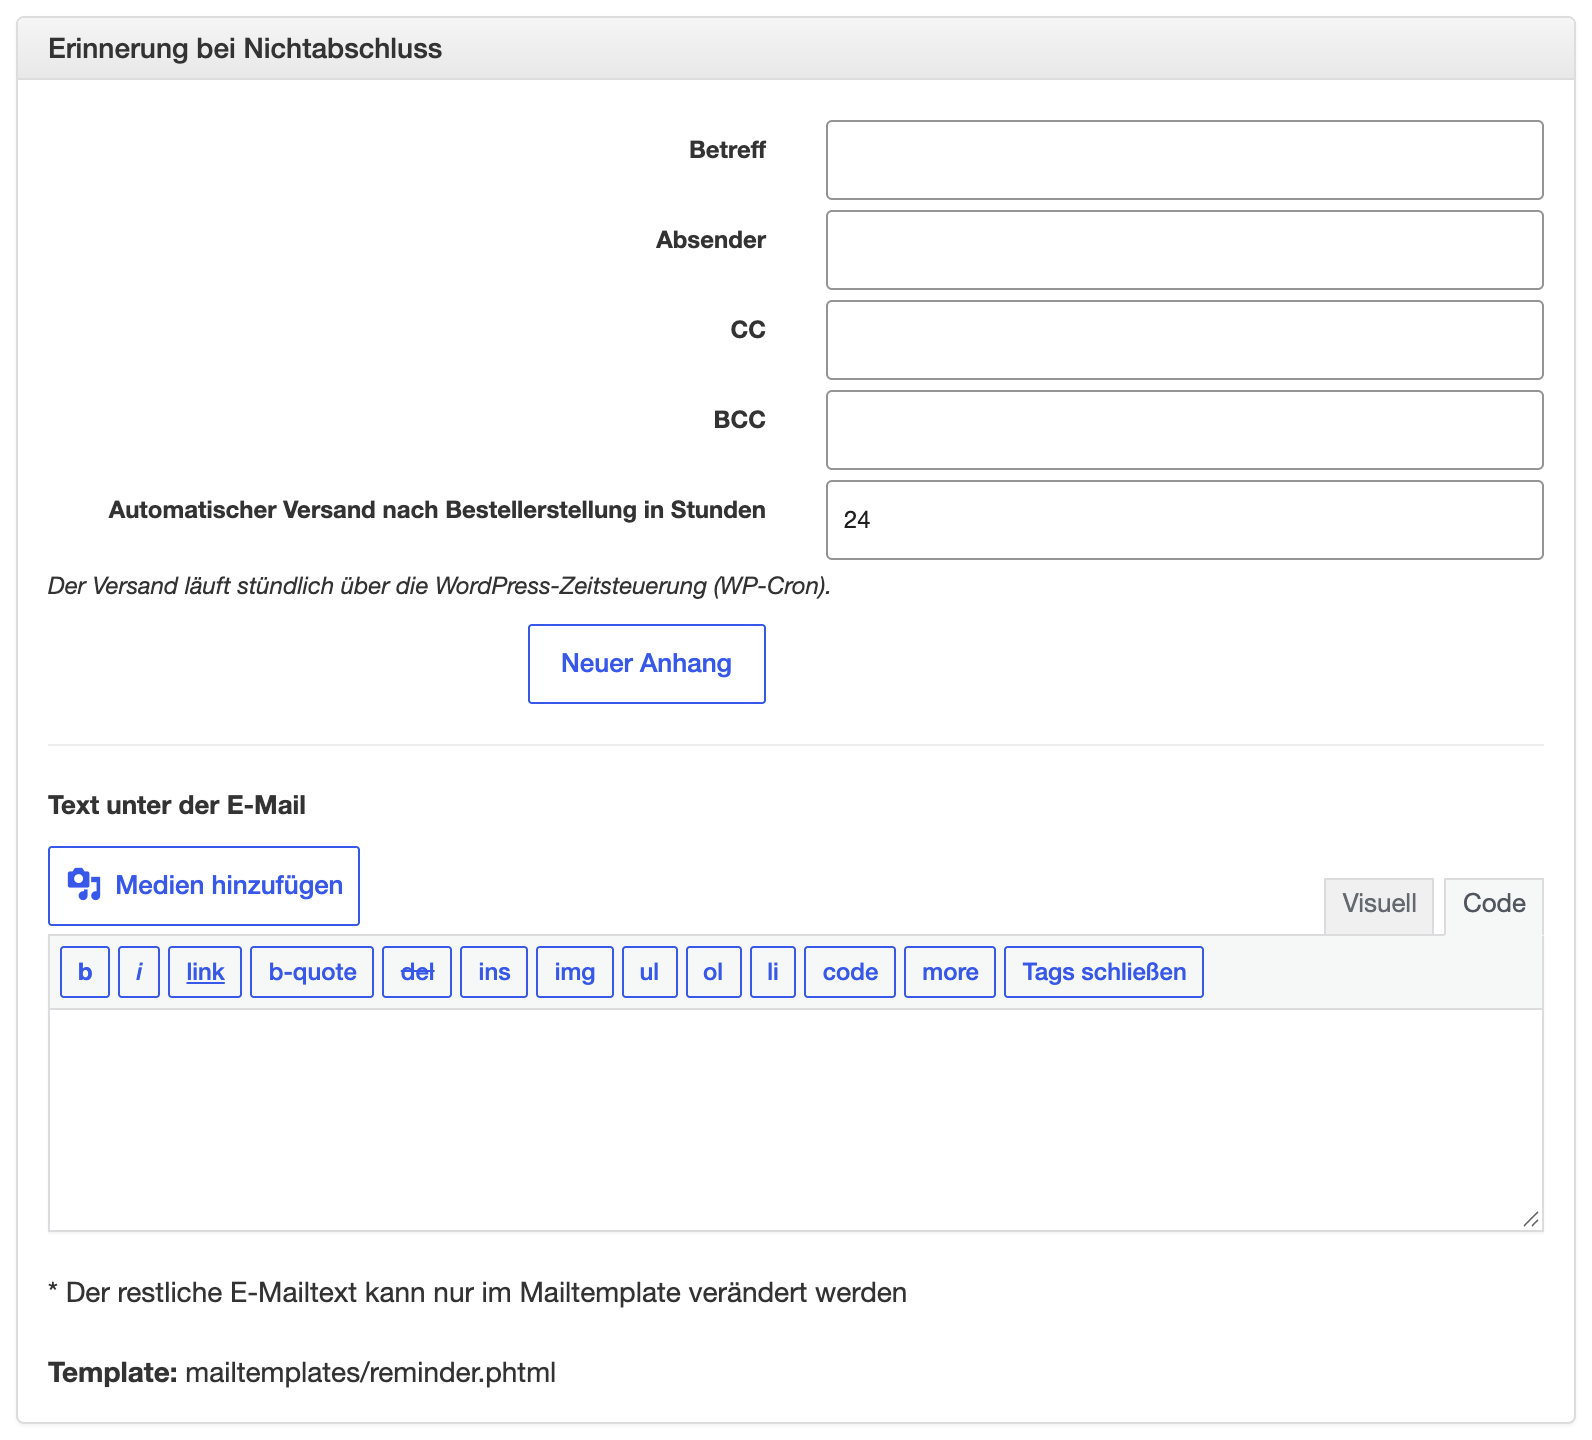
Task: Insert more tag with more button
Action: click(x=950, y=972)
